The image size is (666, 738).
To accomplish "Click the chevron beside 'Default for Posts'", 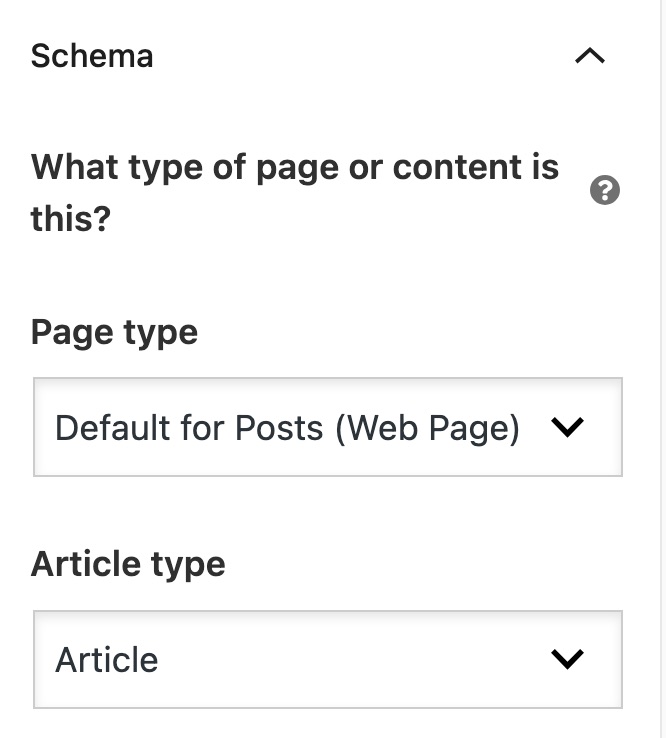I will (567, 427).
